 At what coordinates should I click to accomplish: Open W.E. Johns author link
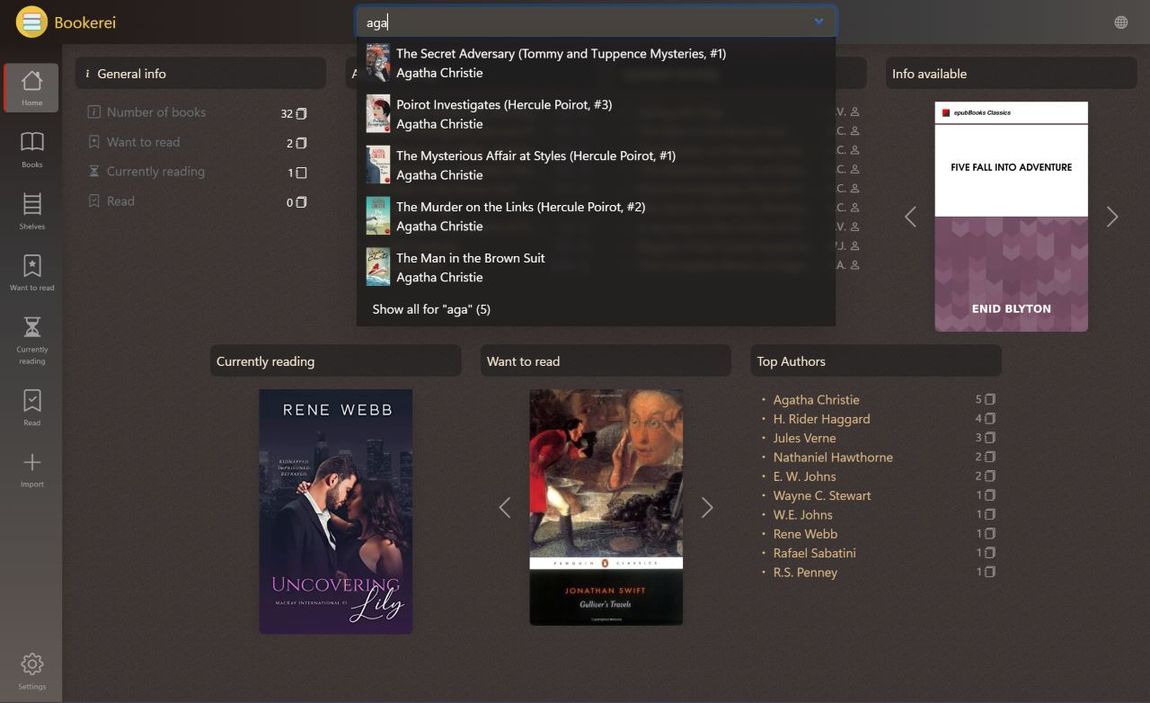pyautogui.click(x=802, y=515)
